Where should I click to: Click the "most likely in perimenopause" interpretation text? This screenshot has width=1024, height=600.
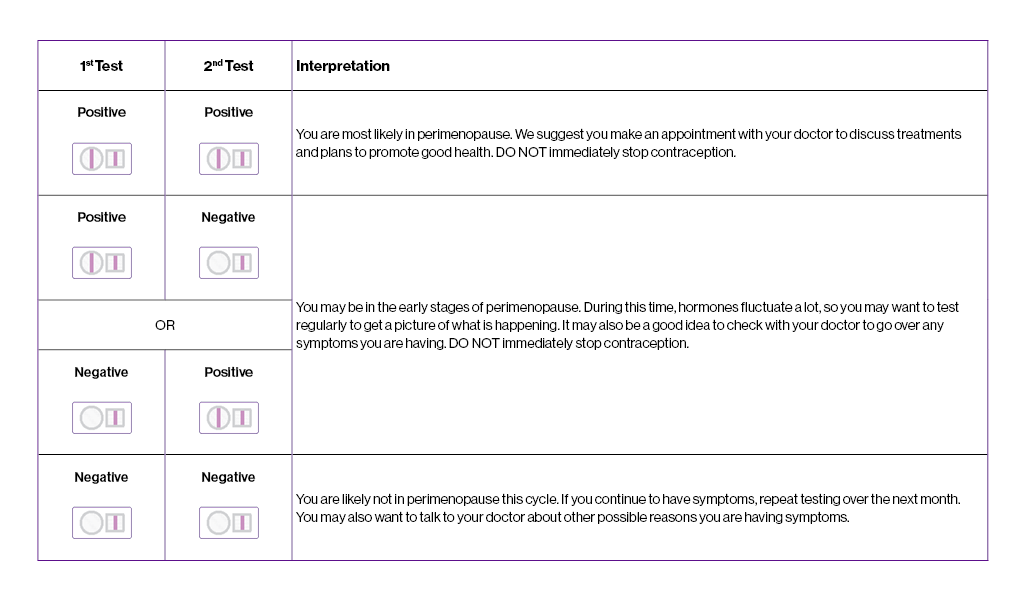628,143
